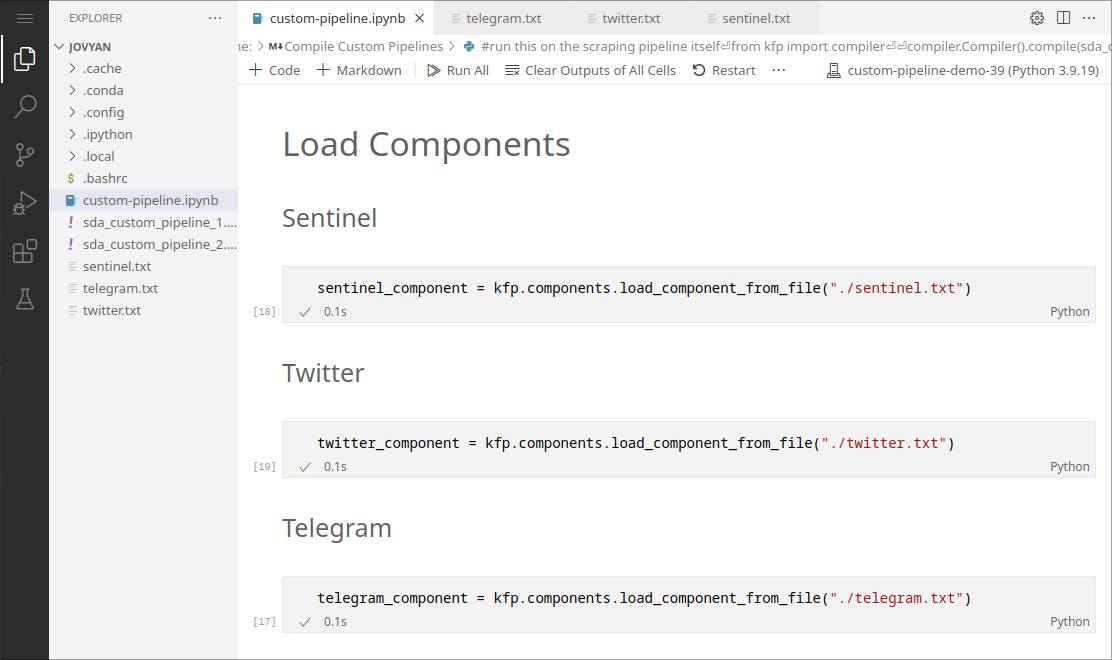Screen dimensions: 1112x660
Task: Open the Run and Debug view
Action: pos(25,203)
